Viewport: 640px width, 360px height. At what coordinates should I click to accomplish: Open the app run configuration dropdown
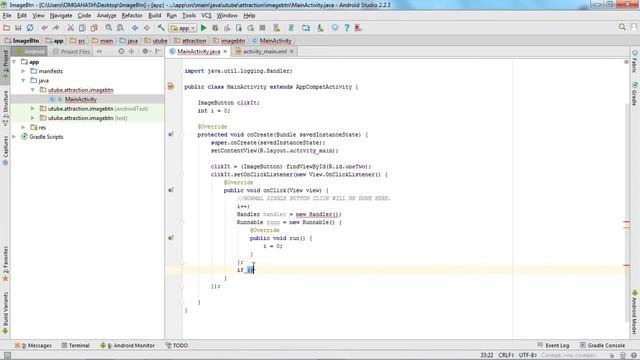coord(183,28)
